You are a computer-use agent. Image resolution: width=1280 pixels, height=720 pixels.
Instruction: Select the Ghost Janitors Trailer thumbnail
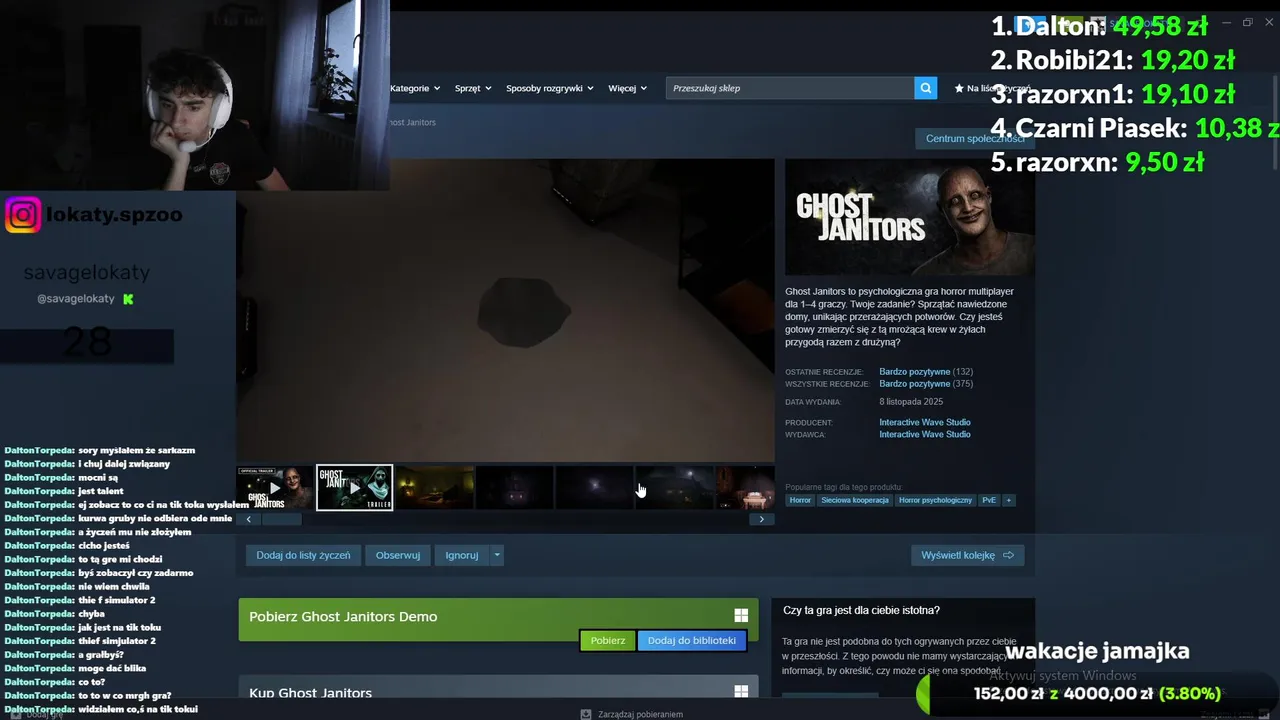(355, 488)
